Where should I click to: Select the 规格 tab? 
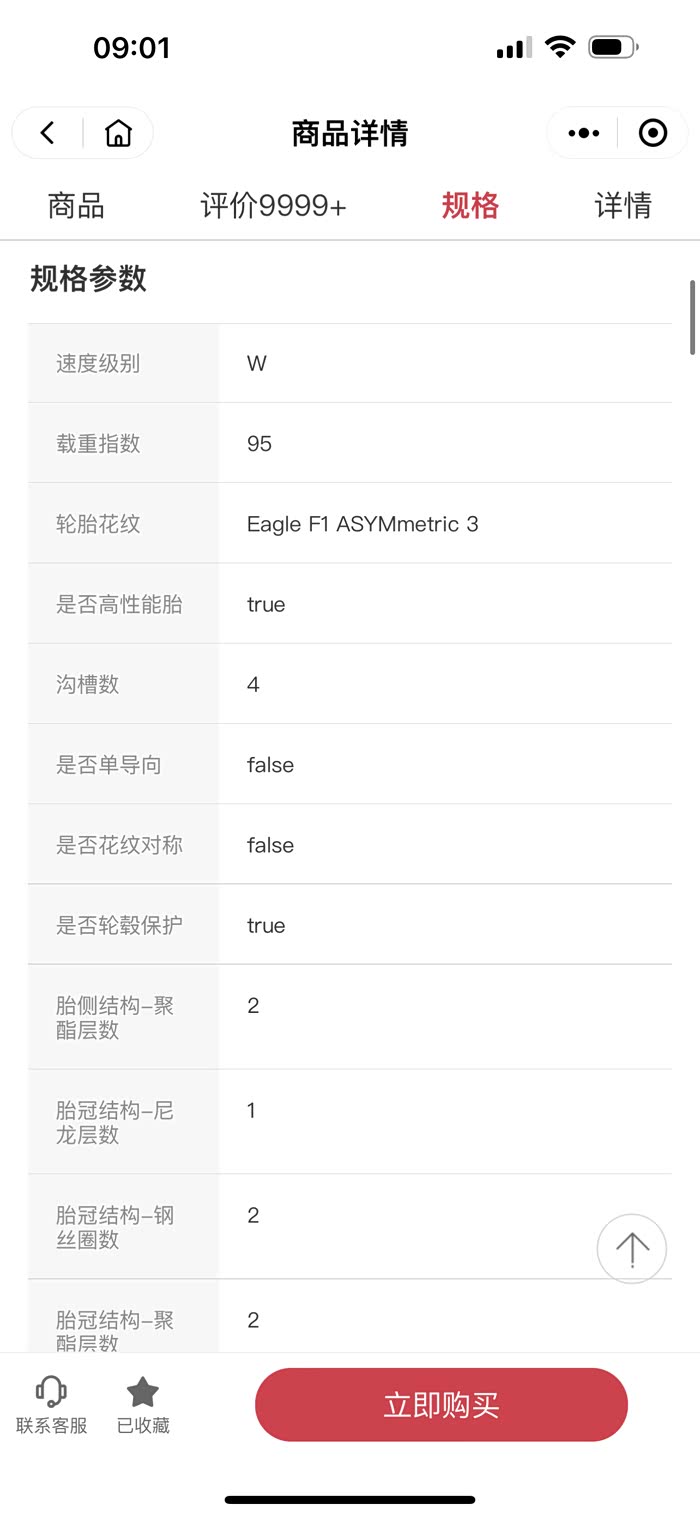[x=470, y=206]
